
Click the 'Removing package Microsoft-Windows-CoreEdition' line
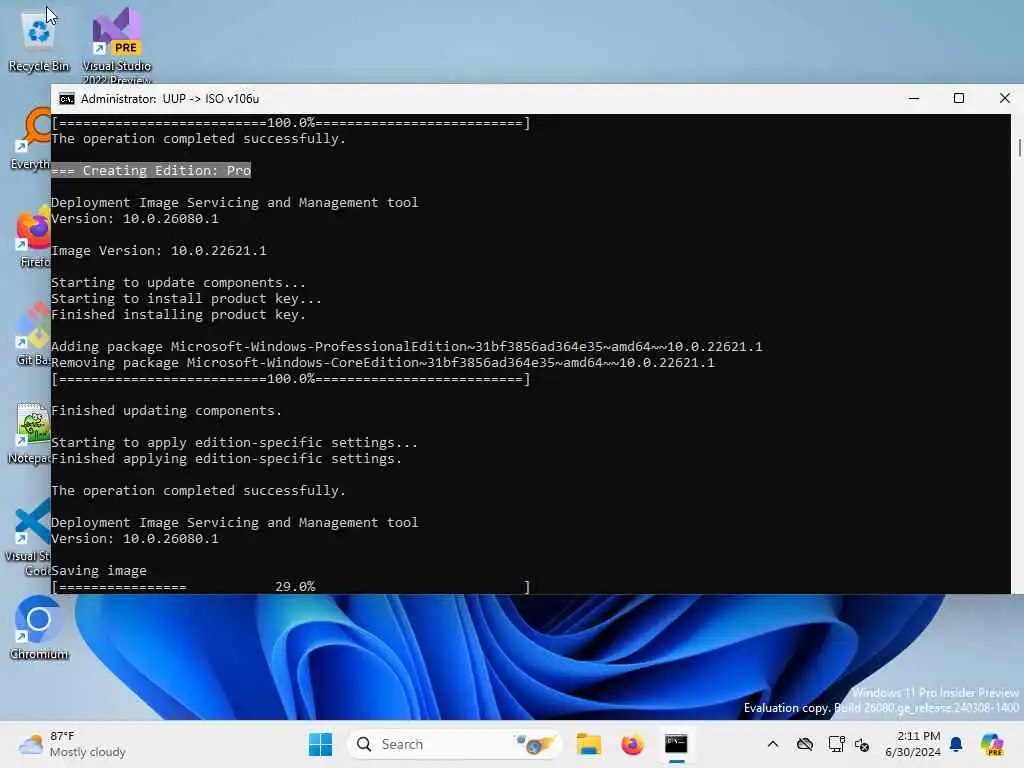[383, 362]
